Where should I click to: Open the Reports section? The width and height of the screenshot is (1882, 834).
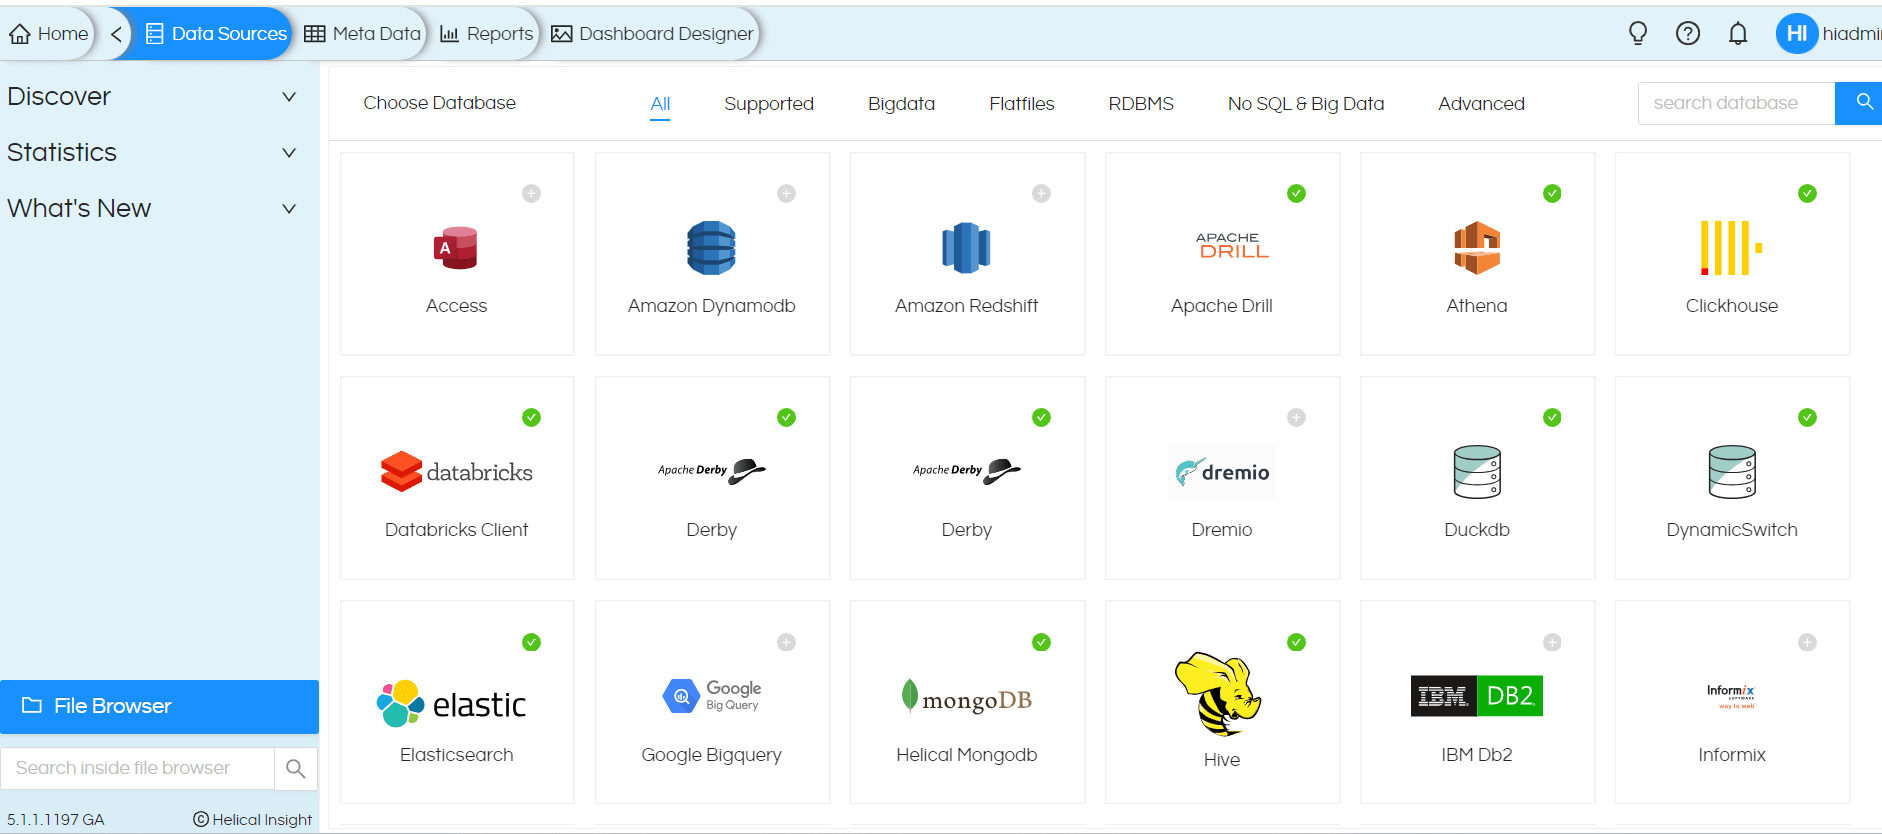(x=487, y=34)
